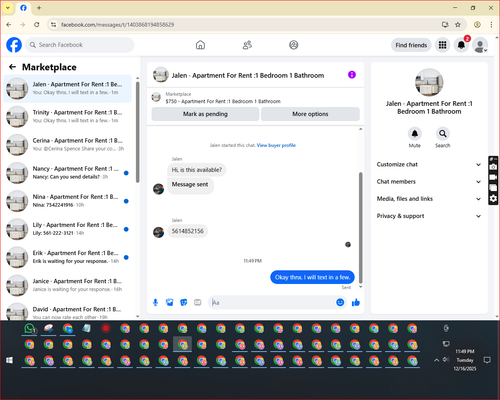The image size is (500, 400).
Task: Focus the Search Facebook field
Action: 80,45
